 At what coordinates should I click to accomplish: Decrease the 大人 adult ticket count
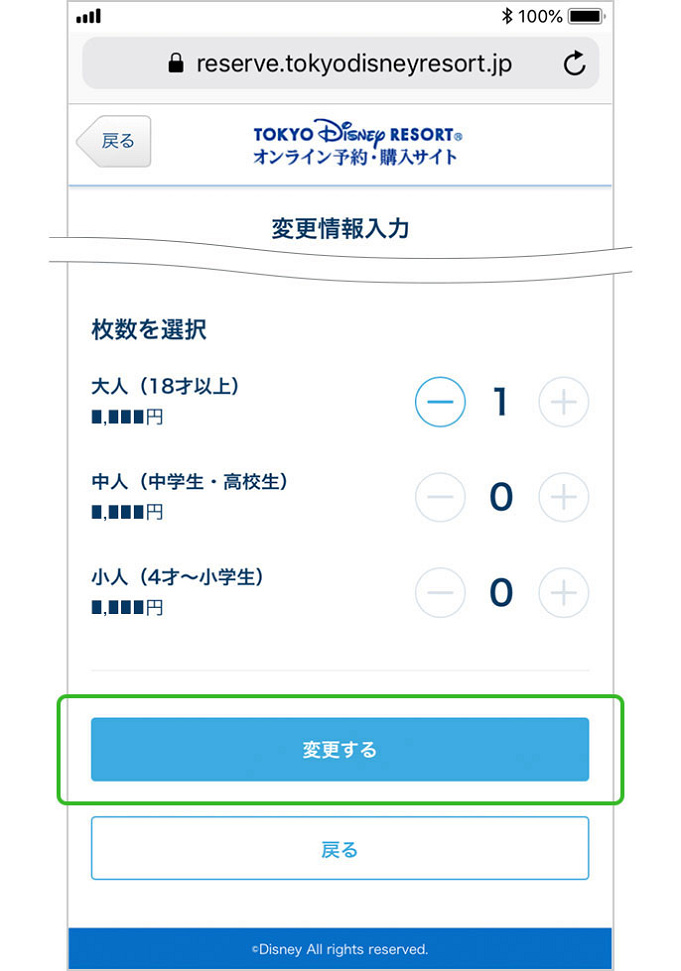(x=440, y=402)
